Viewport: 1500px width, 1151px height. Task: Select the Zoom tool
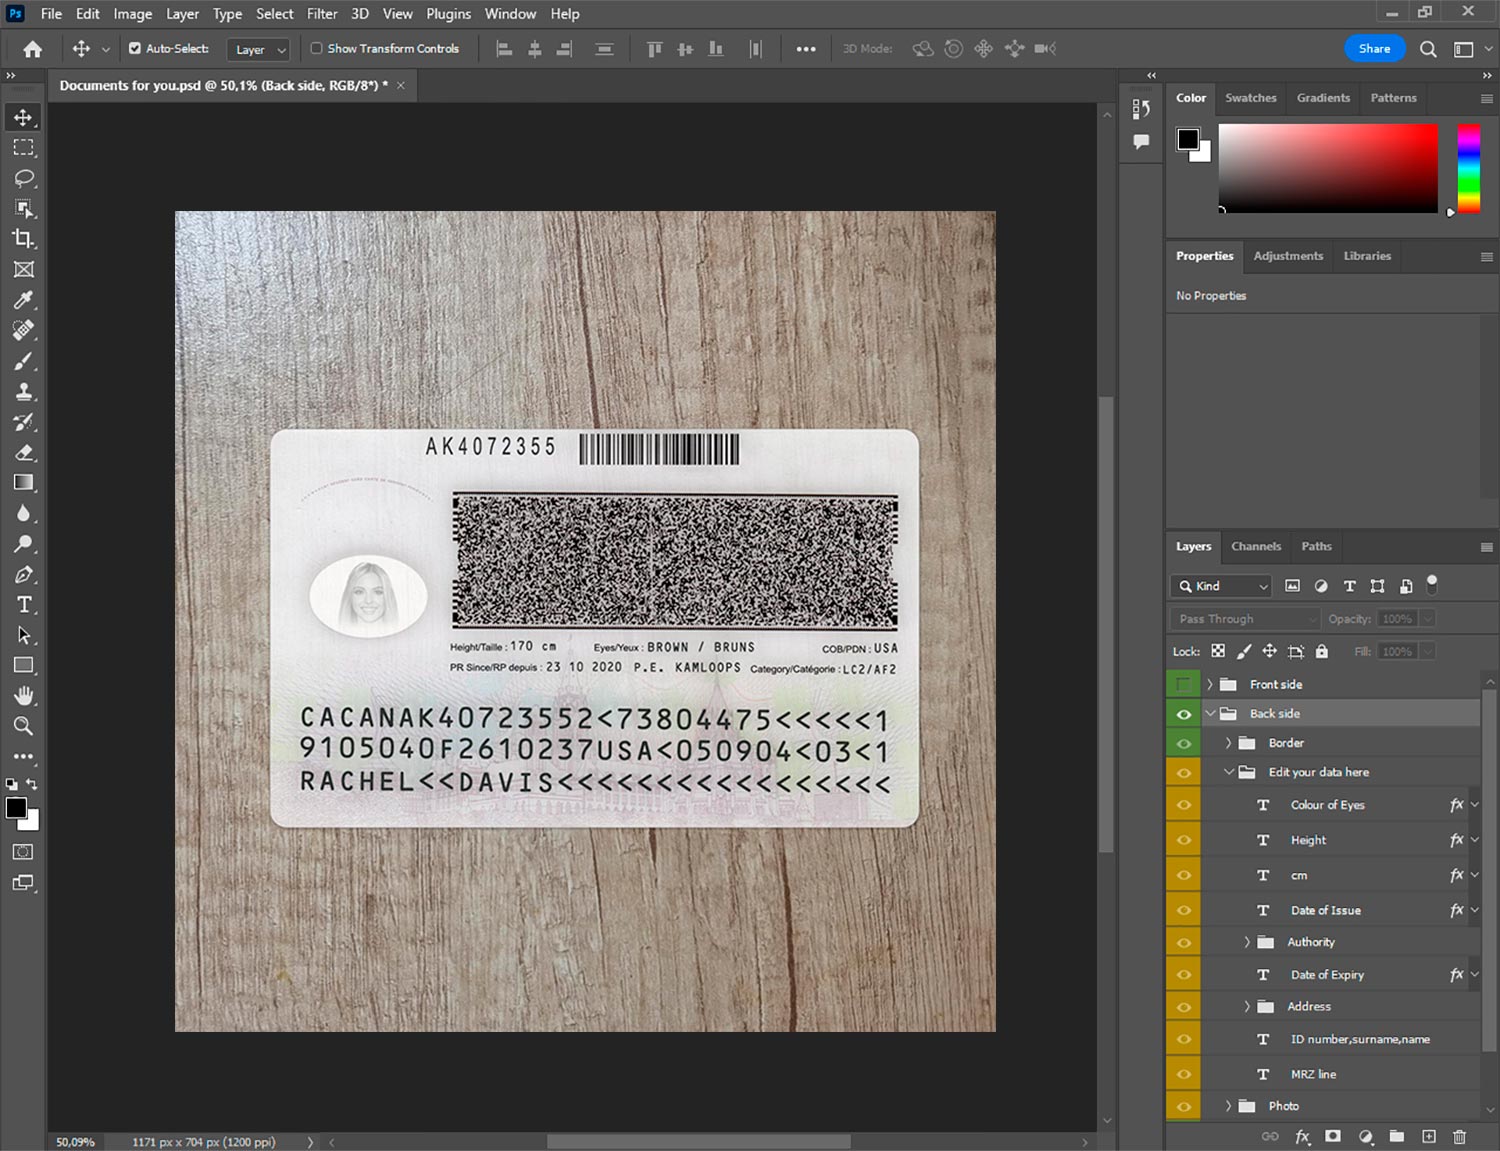(x=23, y=726)
